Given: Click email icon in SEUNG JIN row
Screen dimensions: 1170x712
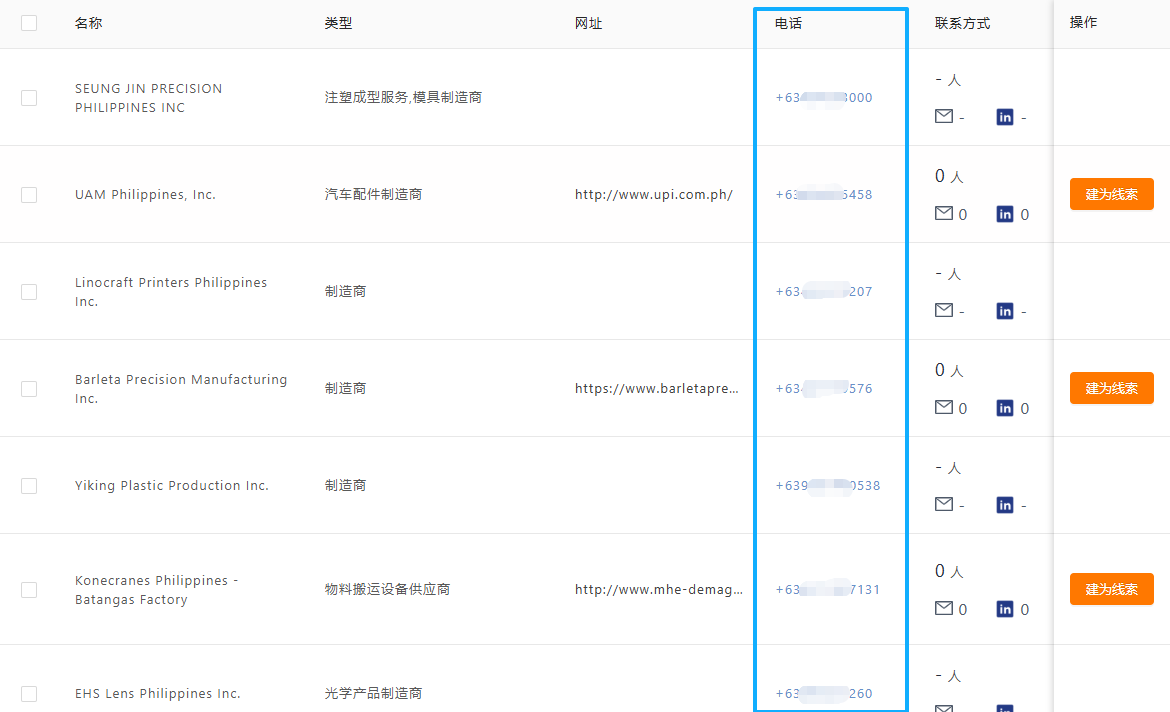Looking at the screenshot, I should [x=944, y=116].
